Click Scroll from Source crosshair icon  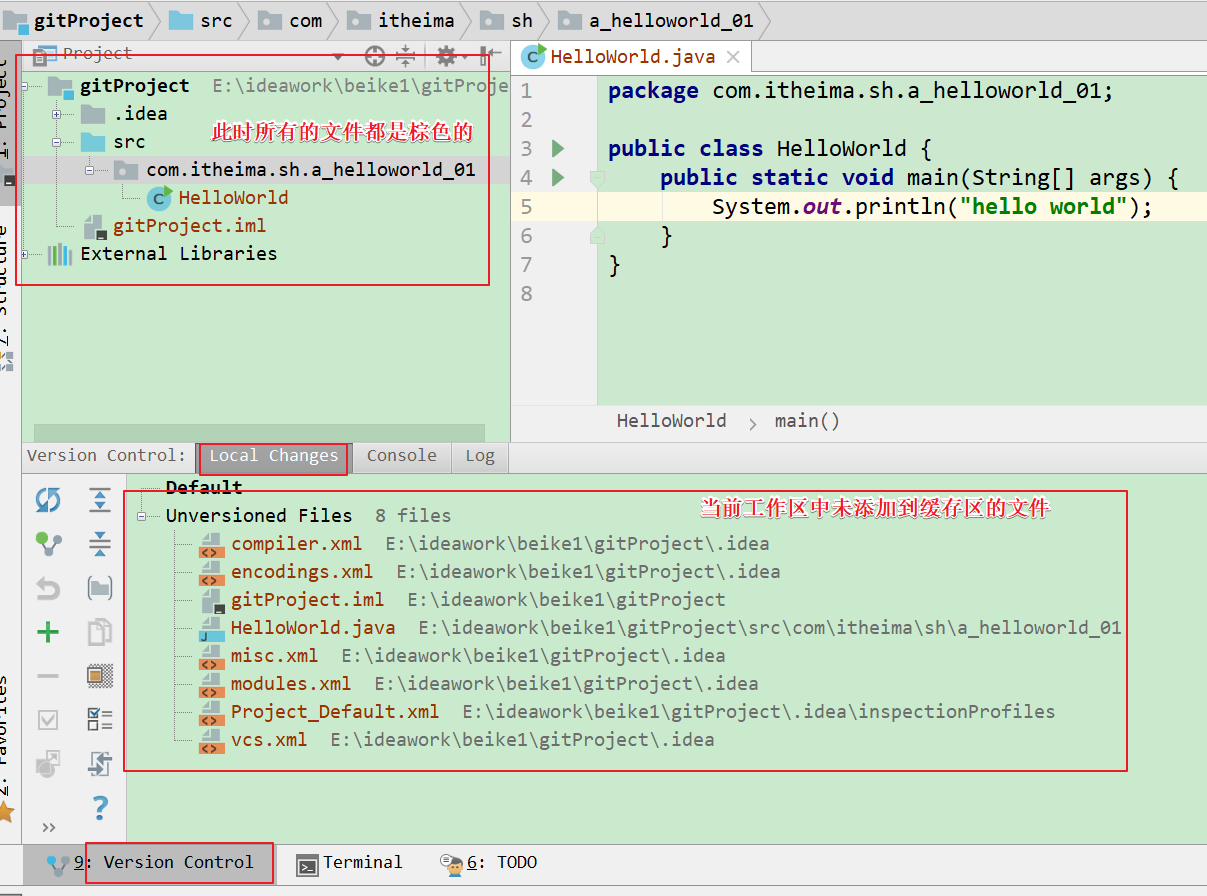(x=374, y=56)
